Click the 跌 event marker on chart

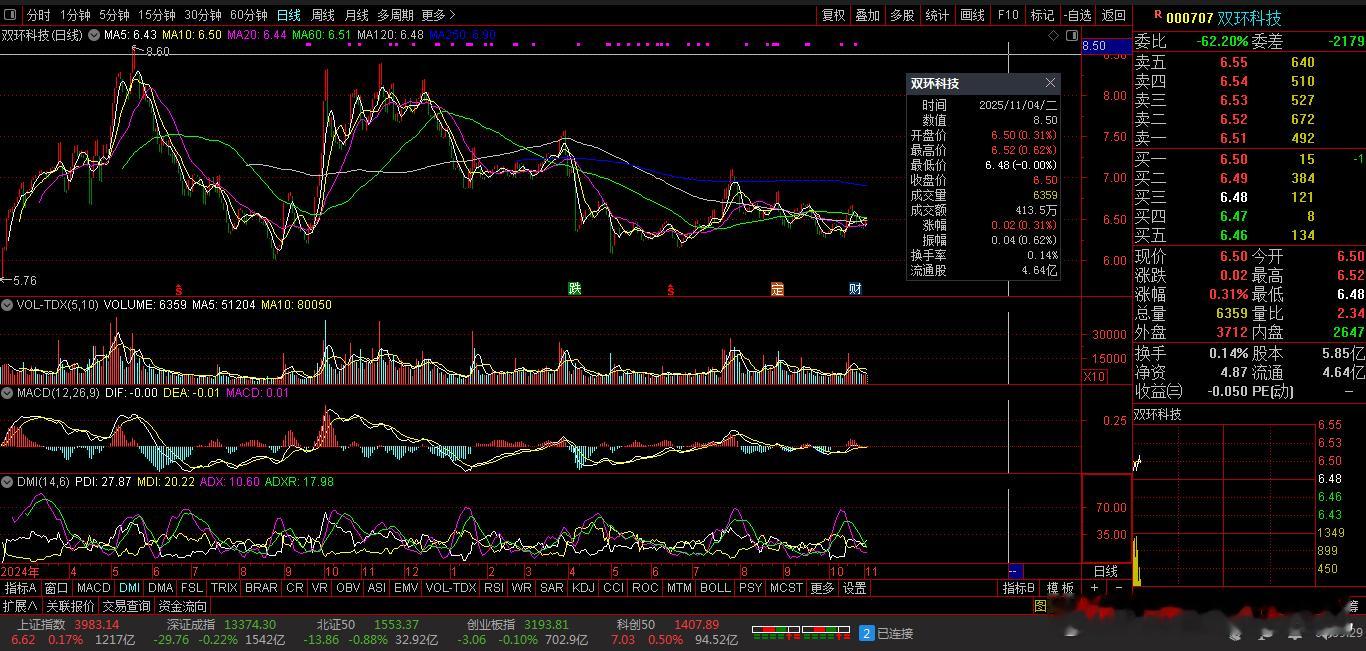[x=574, y=289]
